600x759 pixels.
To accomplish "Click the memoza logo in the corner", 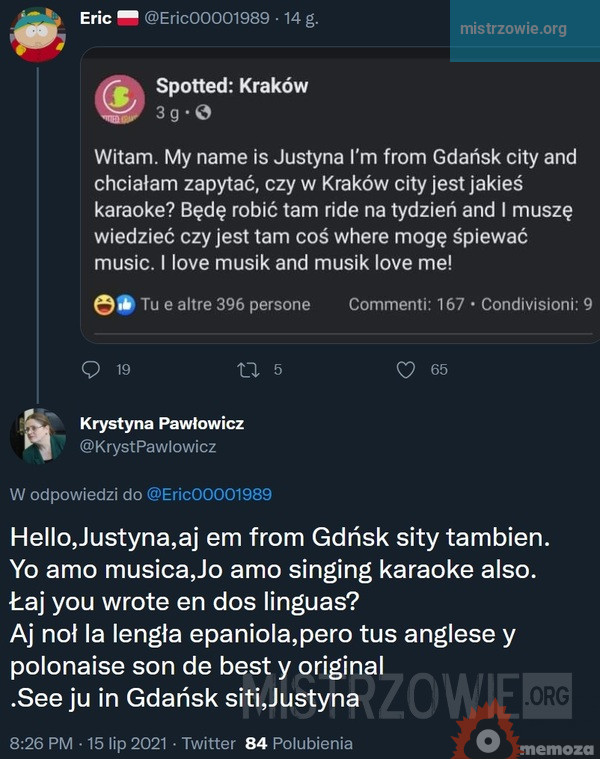I will click(x=522, y=738).
